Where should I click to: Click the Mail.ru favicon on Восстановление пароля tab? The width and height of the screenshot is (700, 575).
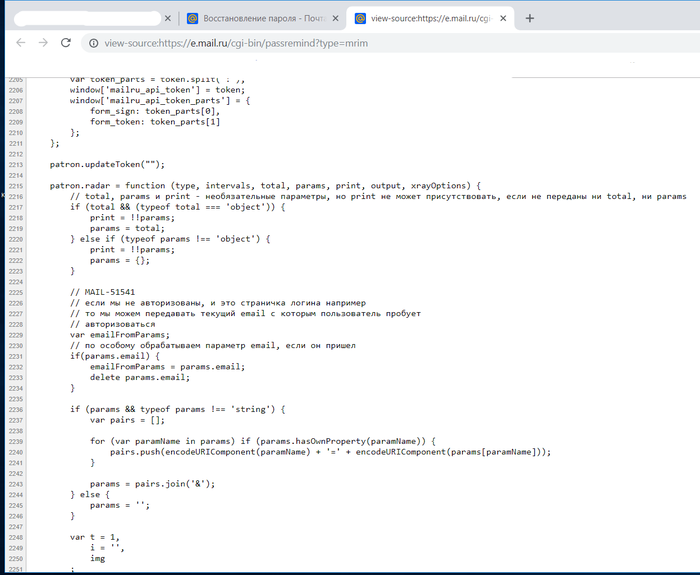pyautogui.click(x=192, y=18)
